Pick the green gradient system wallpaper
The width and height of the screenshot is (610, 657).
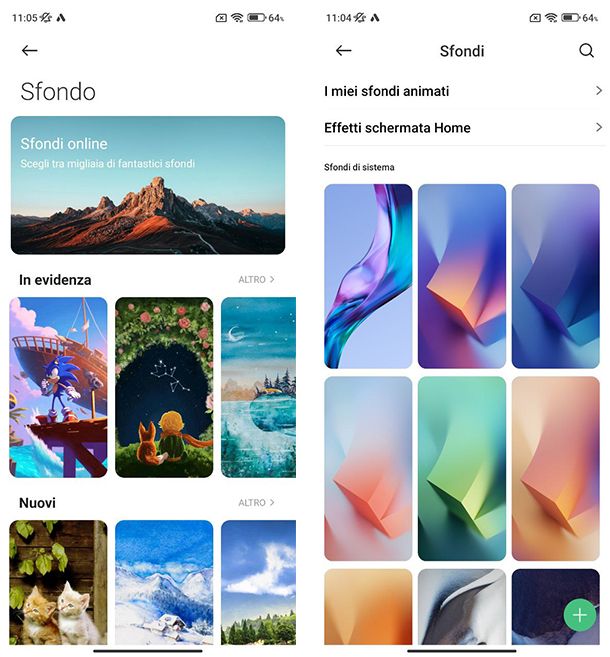click(x=462, y=468)
